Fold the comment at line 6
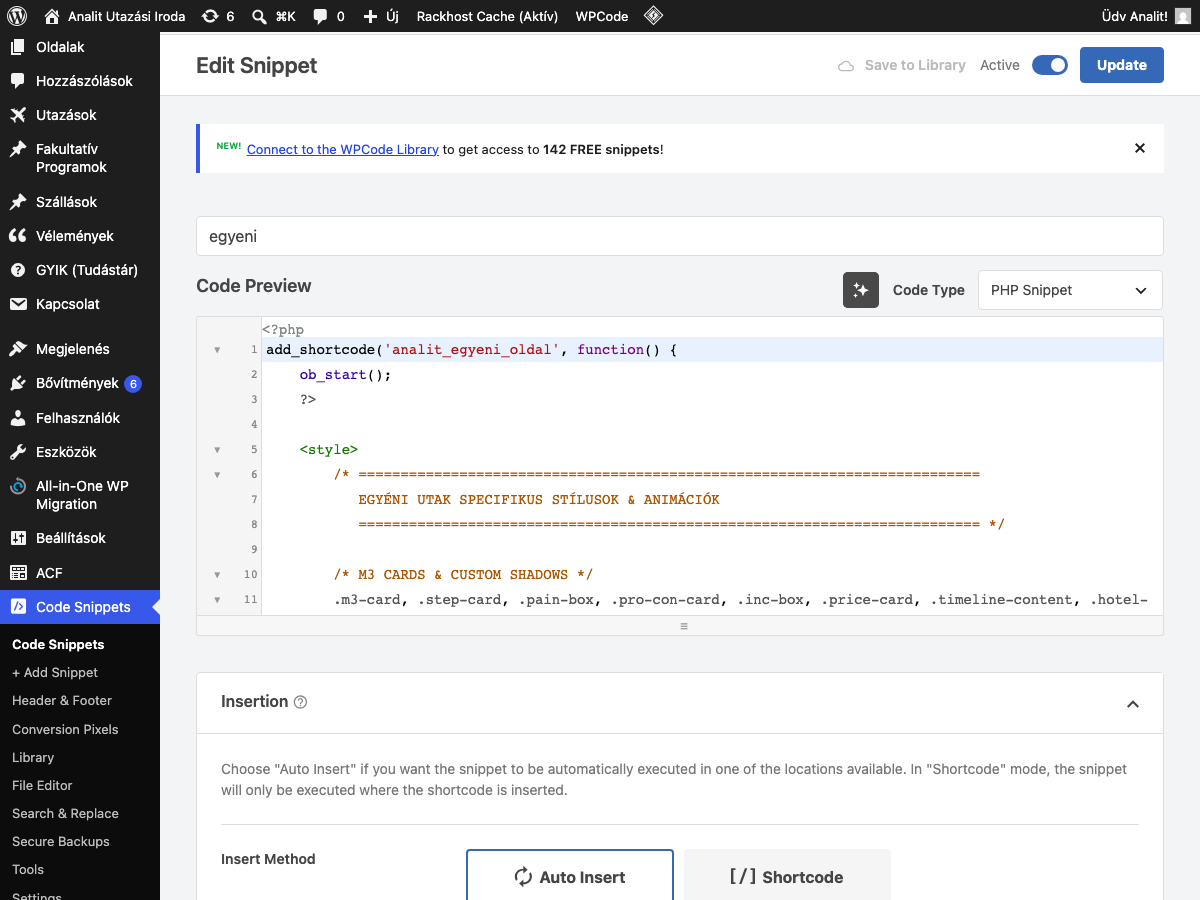The height and width of the screenshot is (900, 1200). [217, 475]
